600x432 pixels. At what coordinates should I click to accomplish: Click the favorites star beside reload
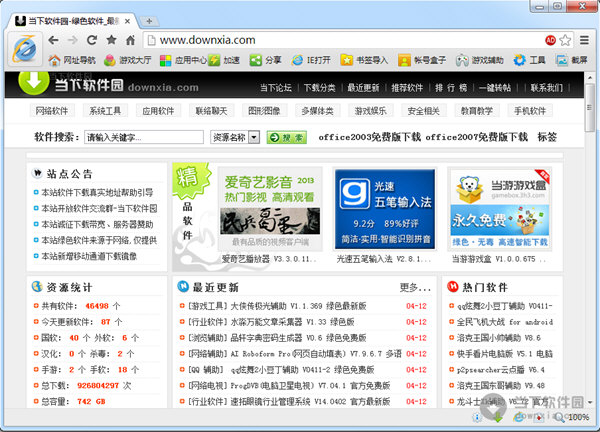[111, 40]
